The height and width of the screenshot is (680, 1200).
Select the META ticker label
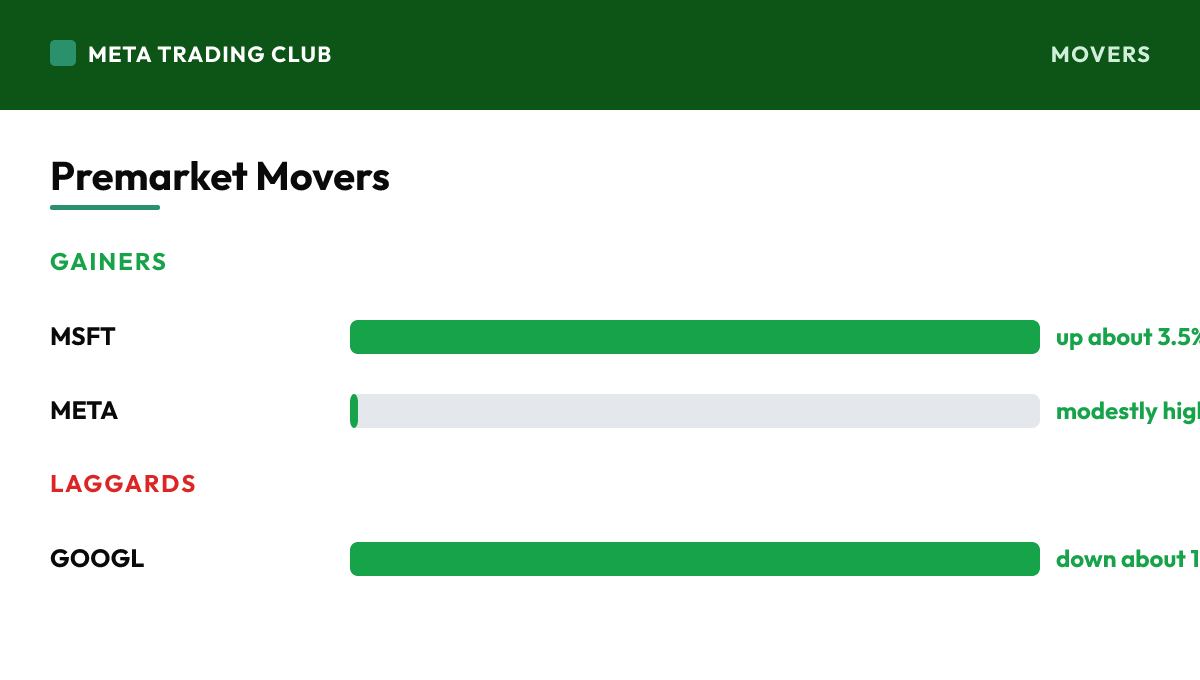click(84, 411)
